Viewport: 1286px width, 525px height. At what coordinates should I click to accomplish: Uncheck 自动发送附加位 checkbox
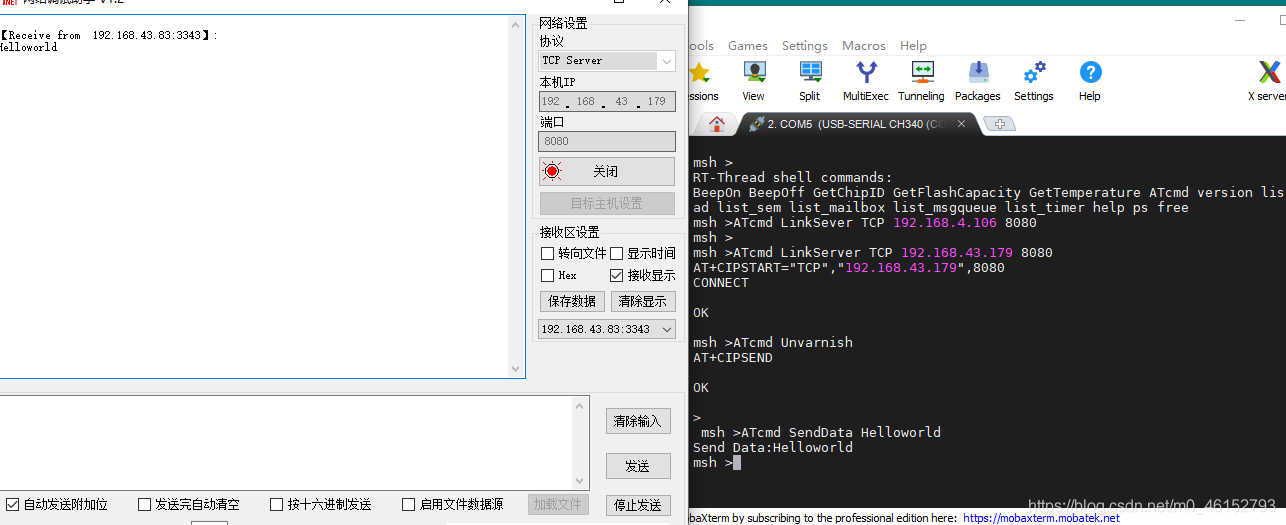point(12,504)
